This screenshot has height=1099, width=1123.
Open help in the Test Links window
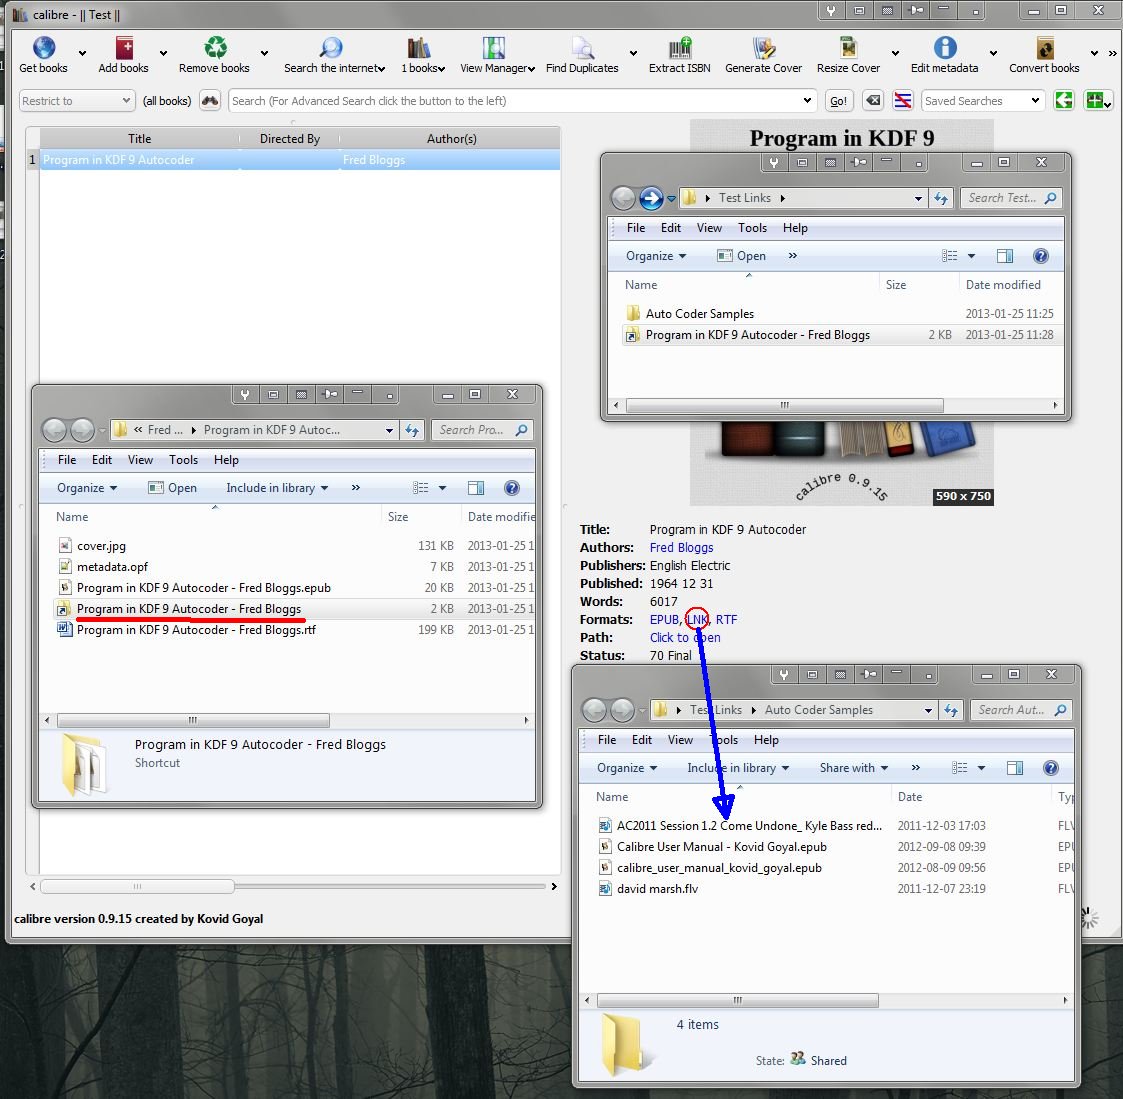[x=1041, y=256]
